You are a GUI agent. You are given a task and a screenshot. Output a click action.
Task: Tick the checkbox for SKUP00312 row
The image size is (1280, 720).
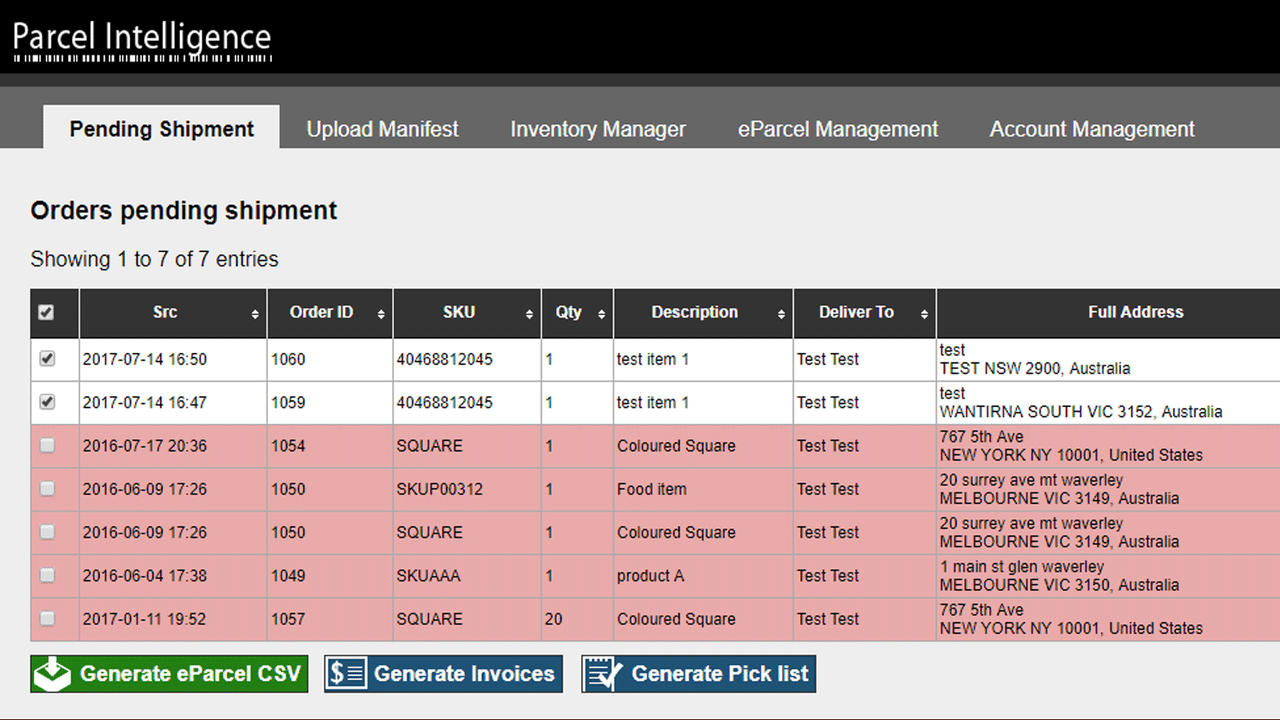pos(47,489)
